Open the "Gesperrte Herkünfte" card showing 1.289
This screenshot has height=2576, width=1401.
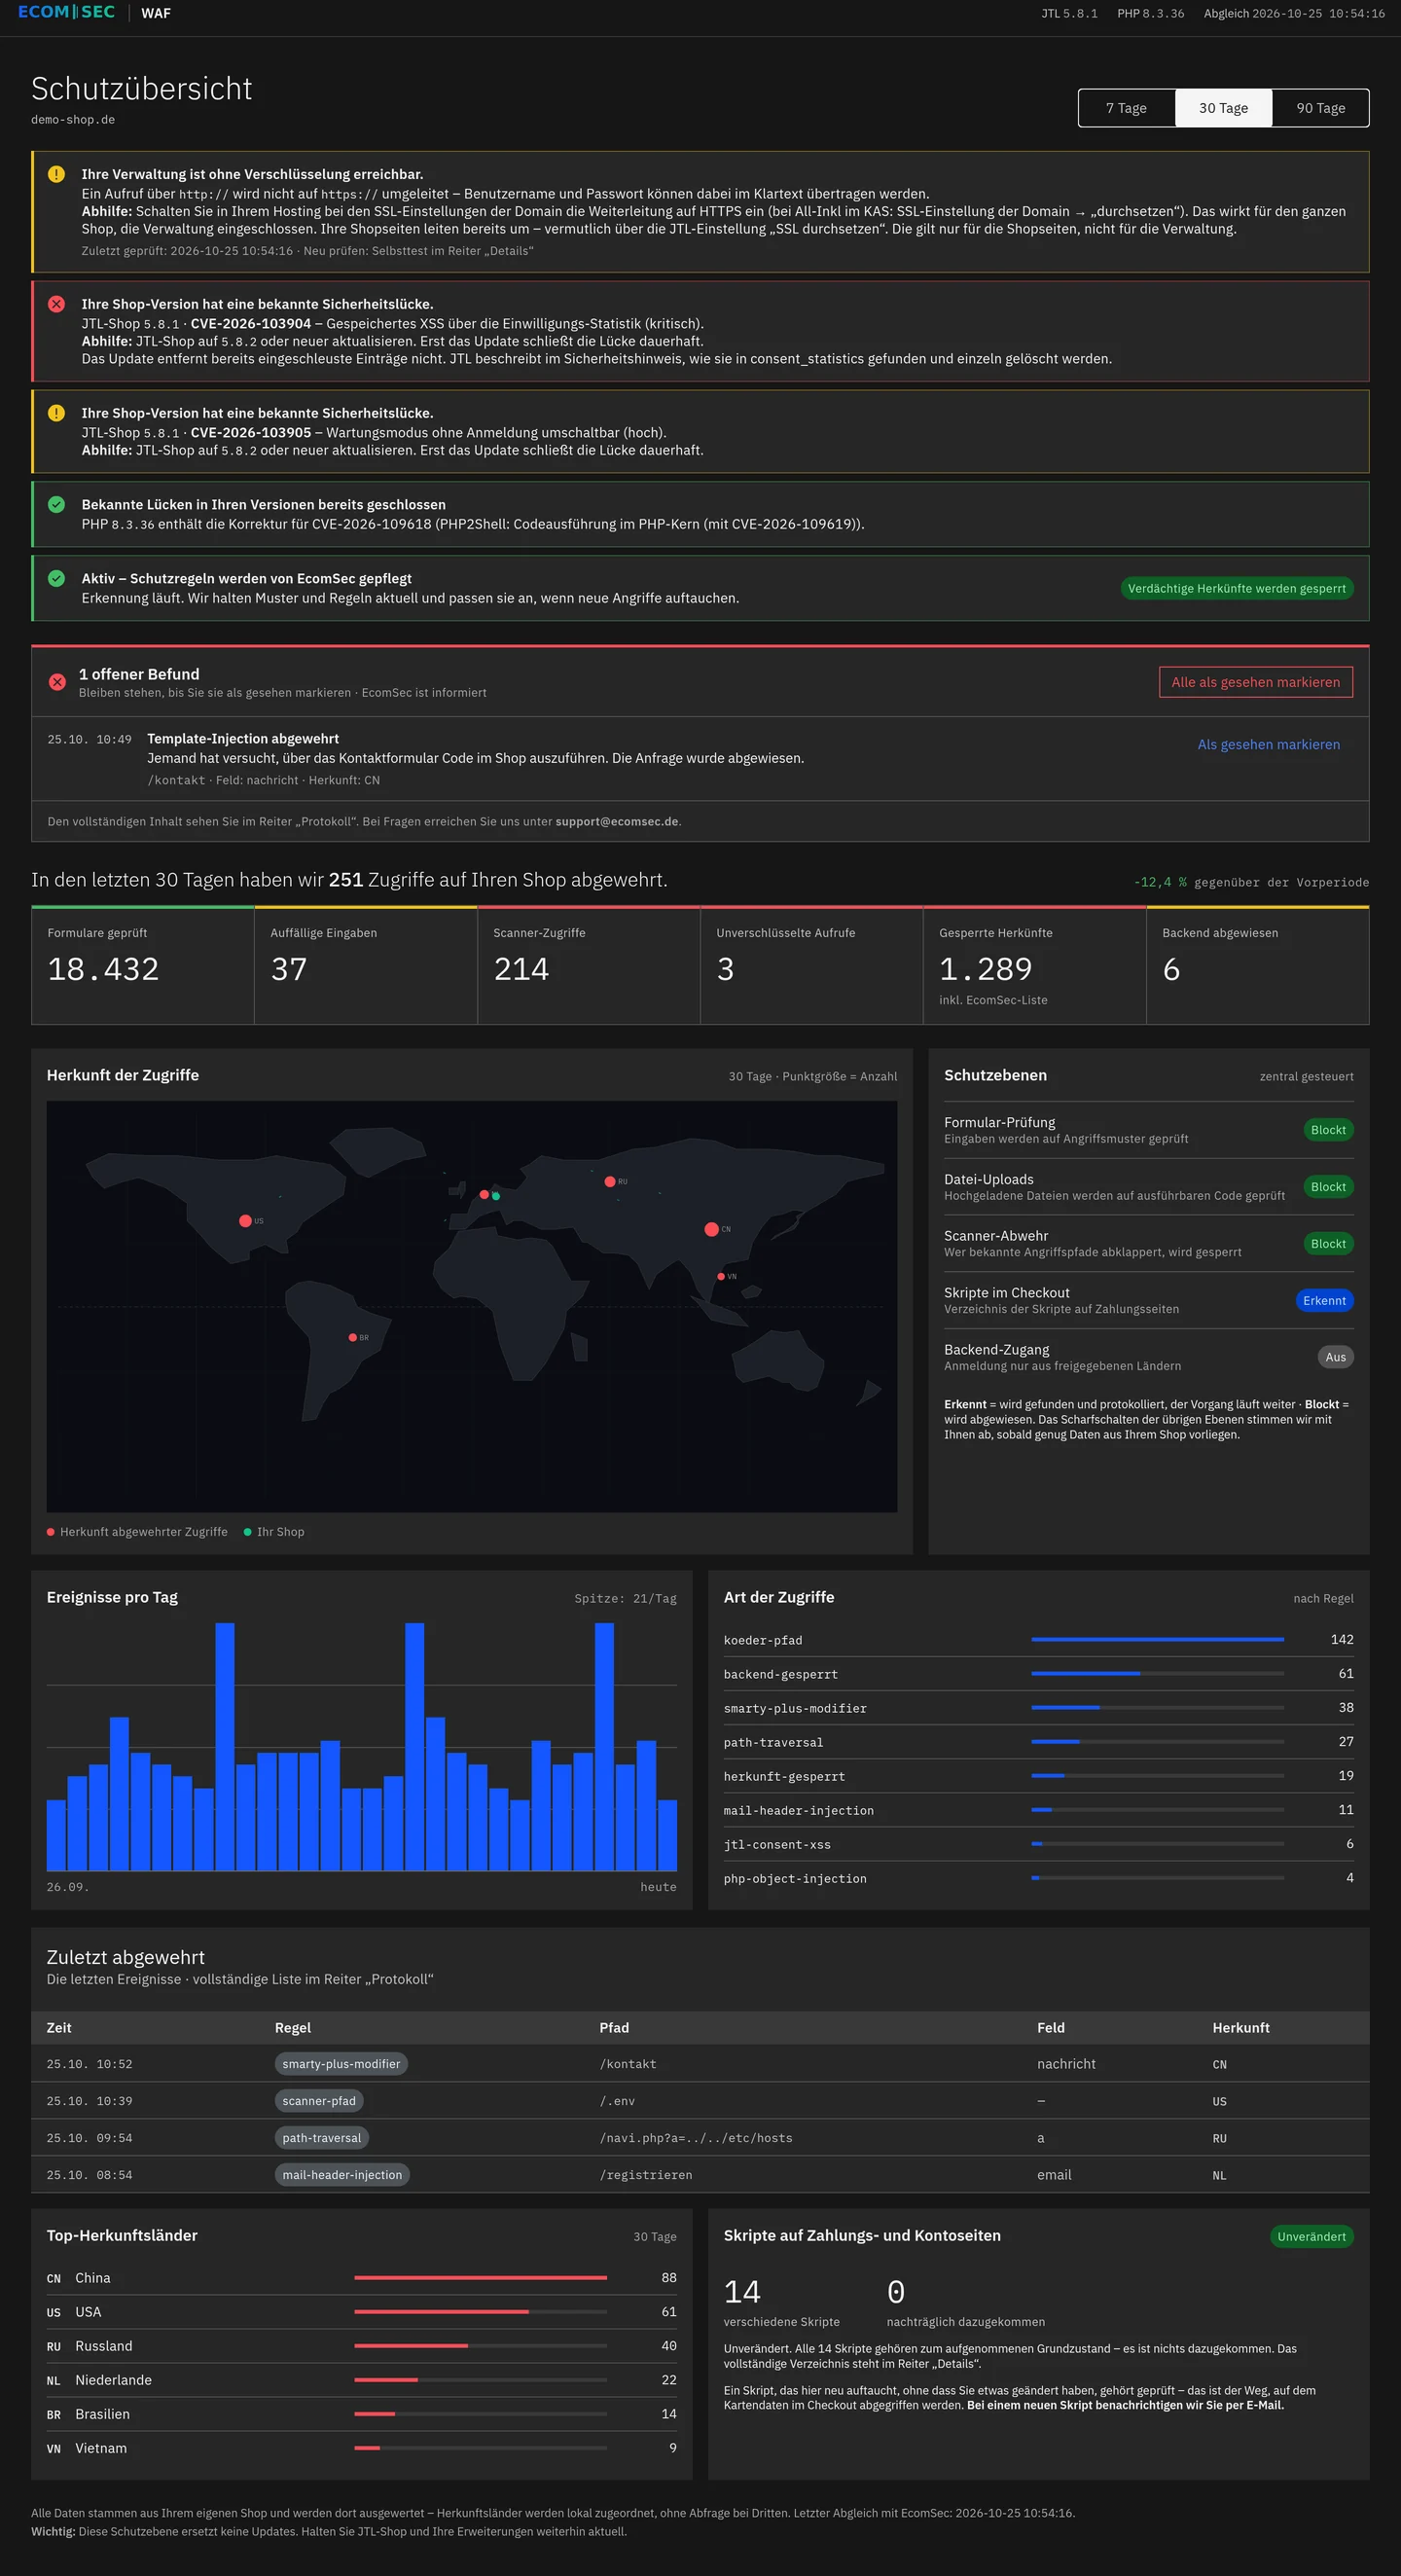click(1034, 966)
